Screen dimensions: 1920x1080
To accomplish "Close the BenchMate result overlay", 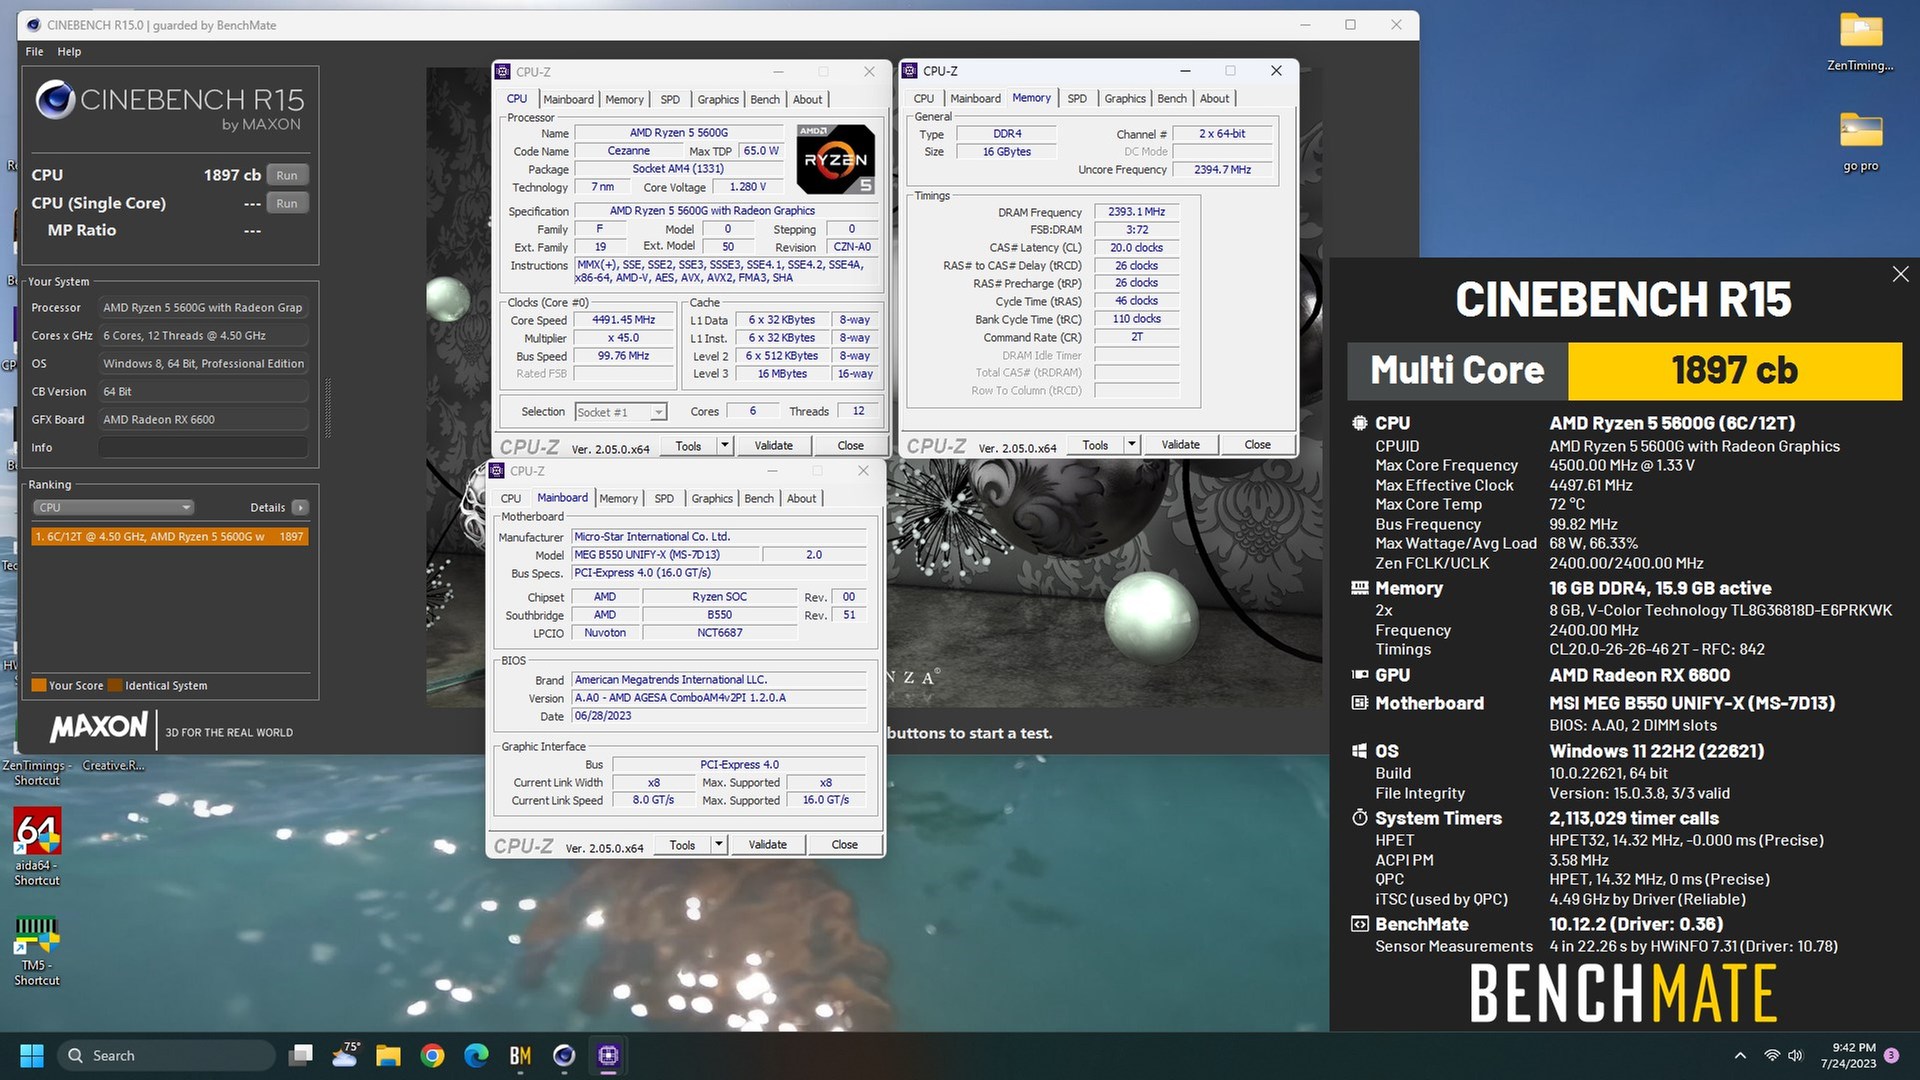I will point(1900,274).
